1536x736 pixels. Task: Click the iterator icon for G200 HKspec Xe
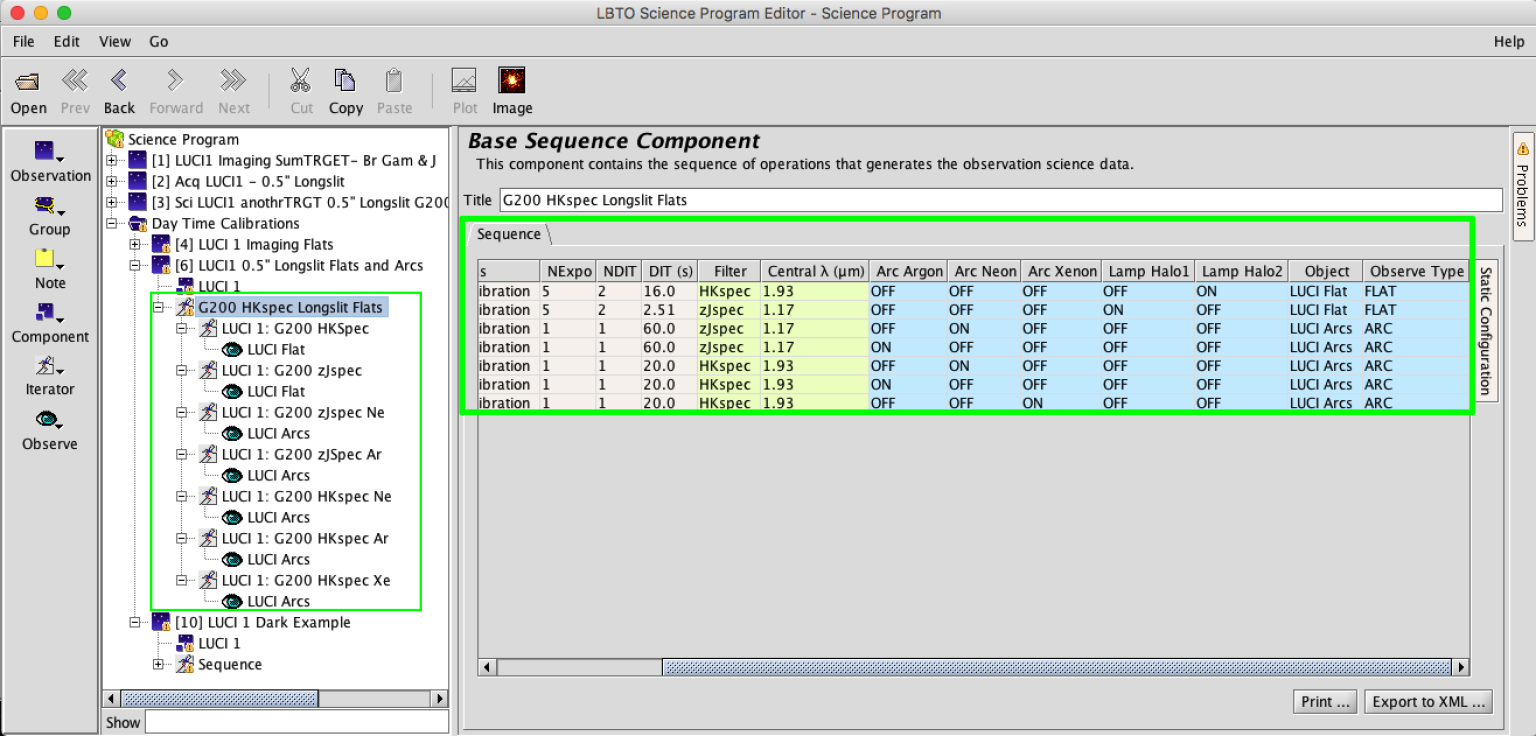pyautogui.click(x=208, y=580)
